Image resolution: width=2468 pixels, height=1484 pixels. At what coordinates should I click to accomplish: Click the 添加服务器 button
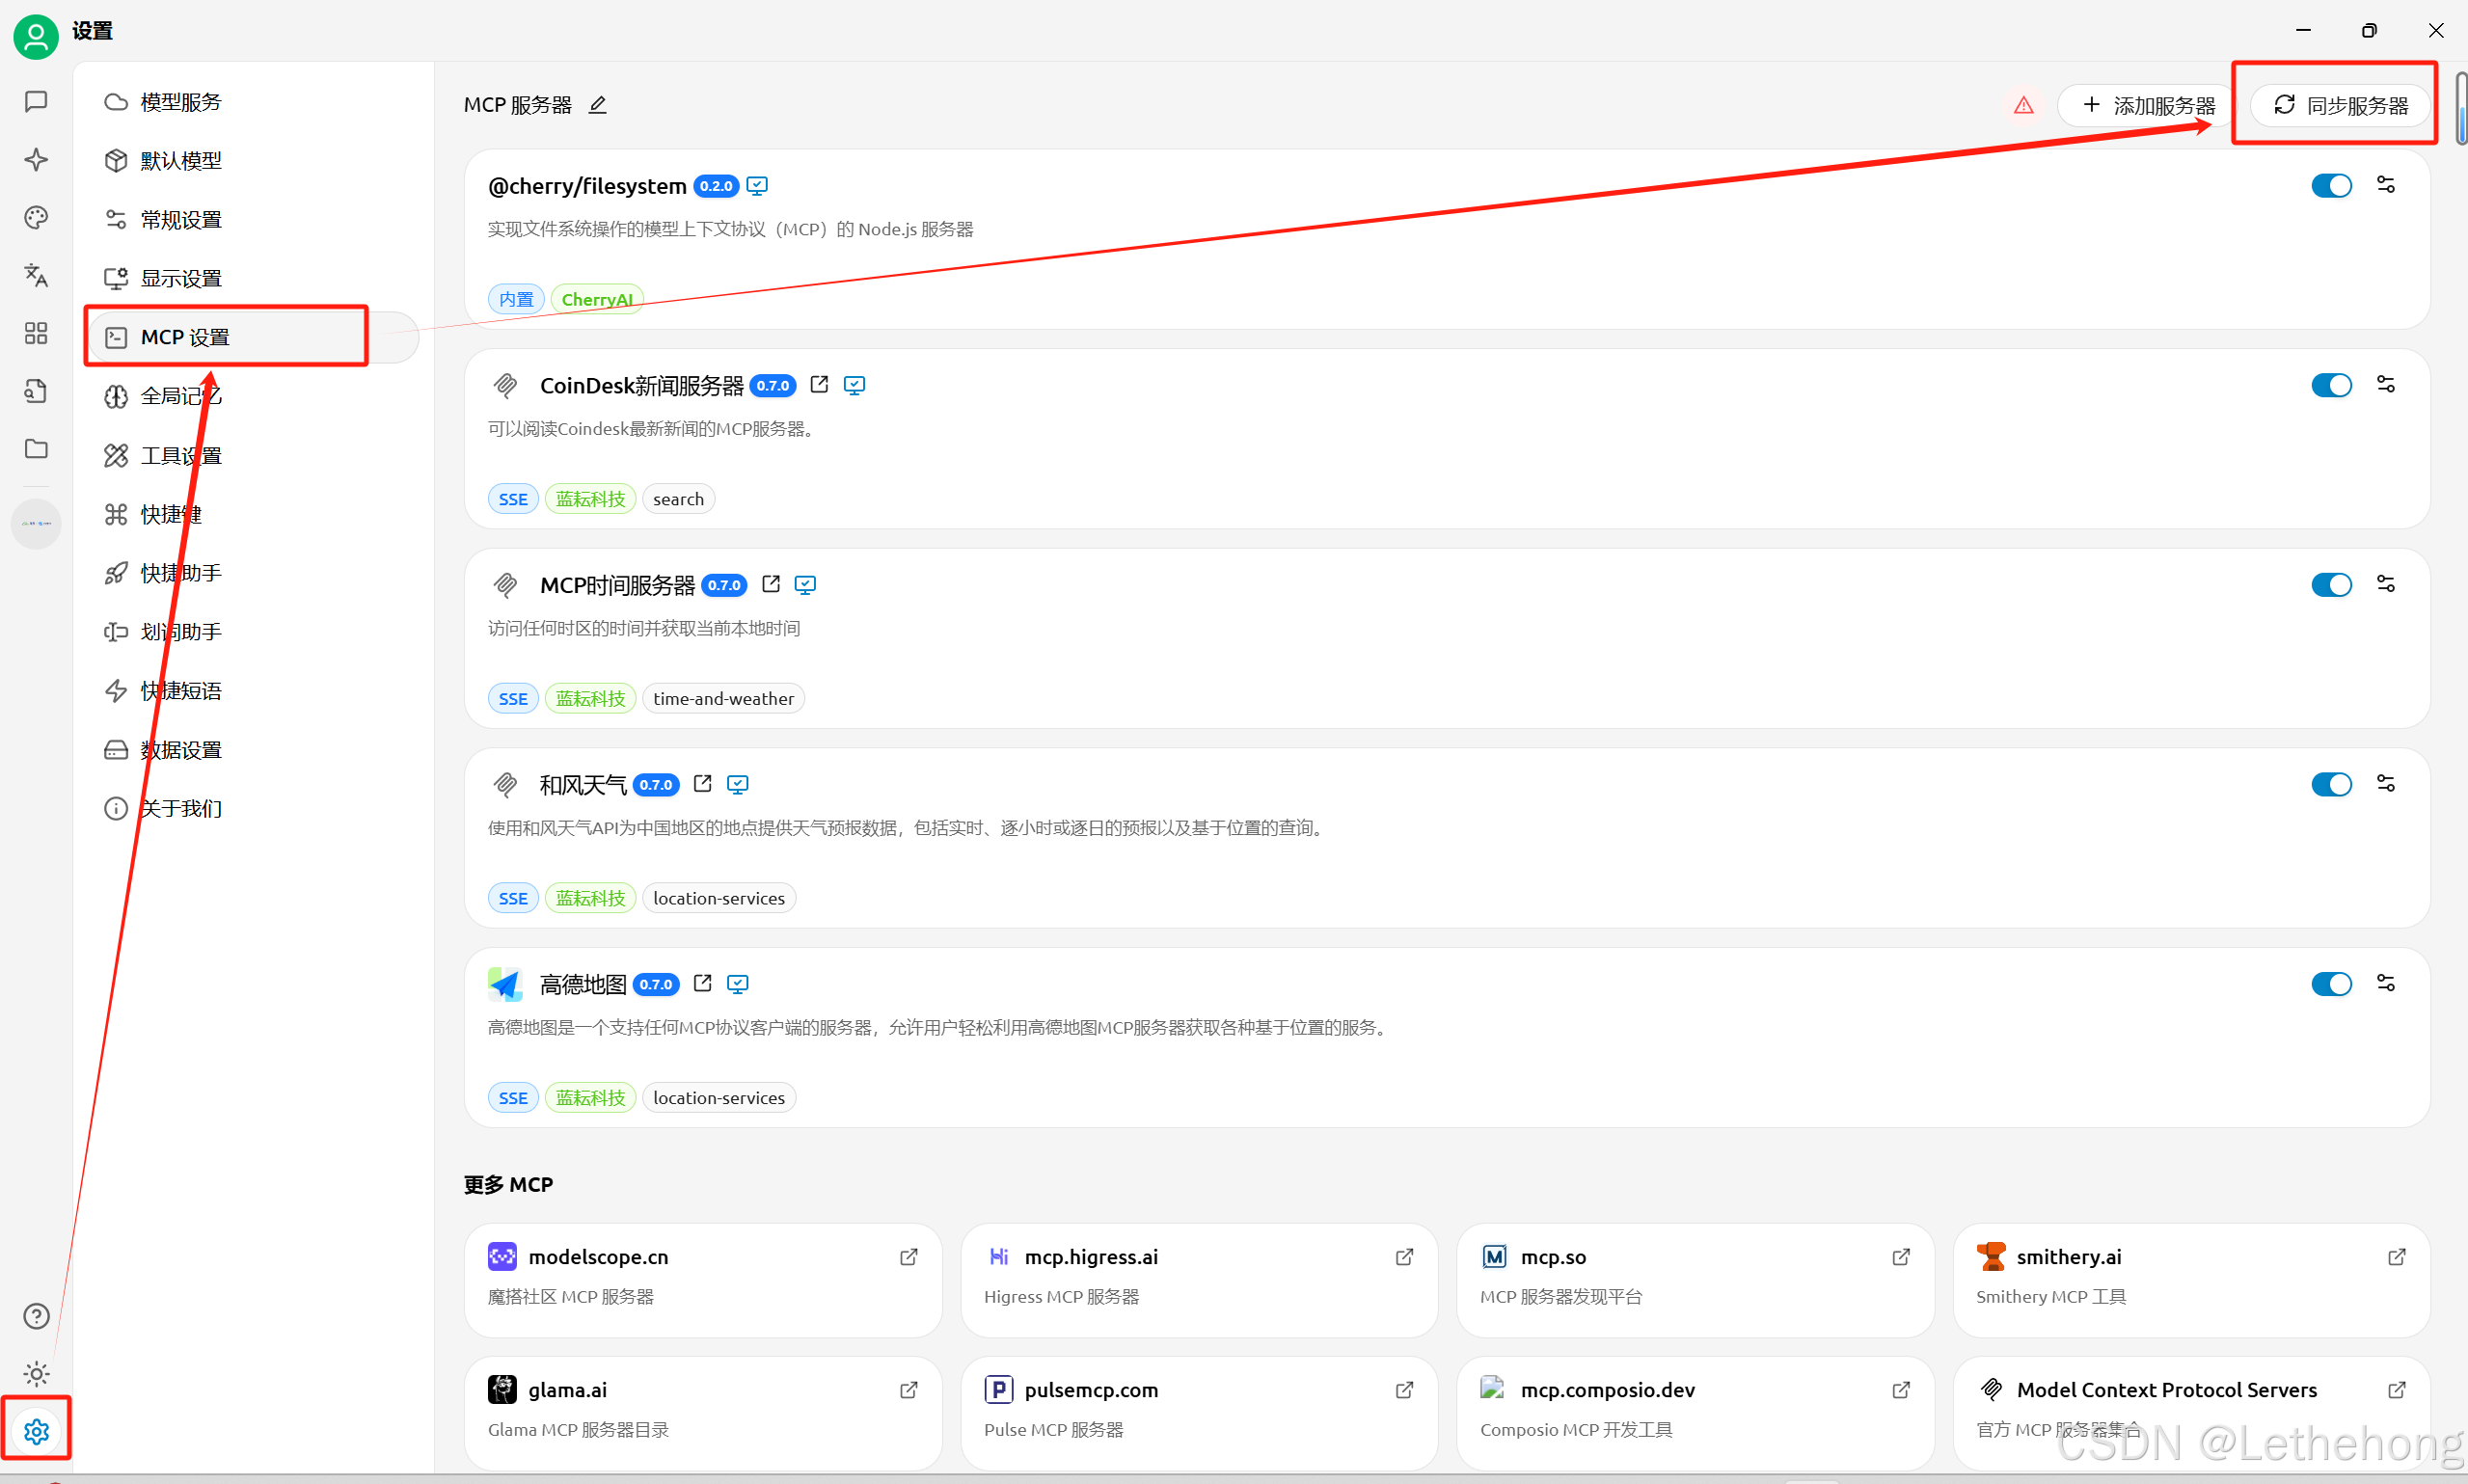click(x=2148, y=105)
